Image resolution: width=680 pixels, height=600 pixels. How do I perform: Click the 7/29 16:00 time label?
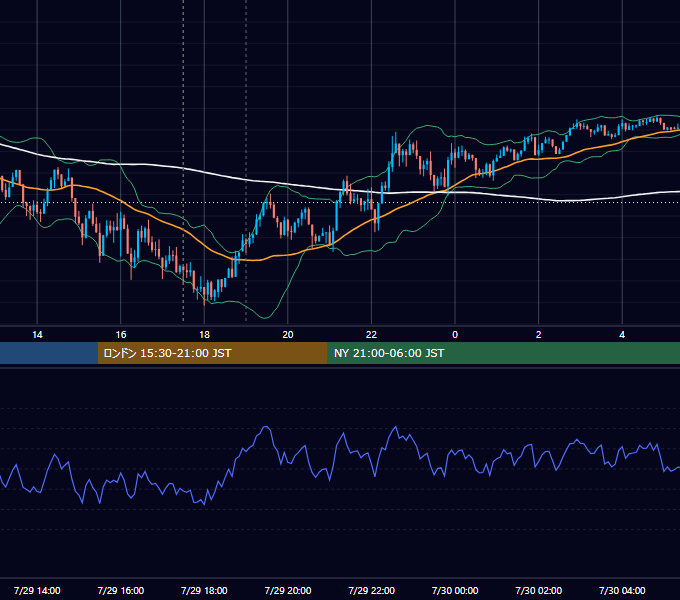pos(121,590)
